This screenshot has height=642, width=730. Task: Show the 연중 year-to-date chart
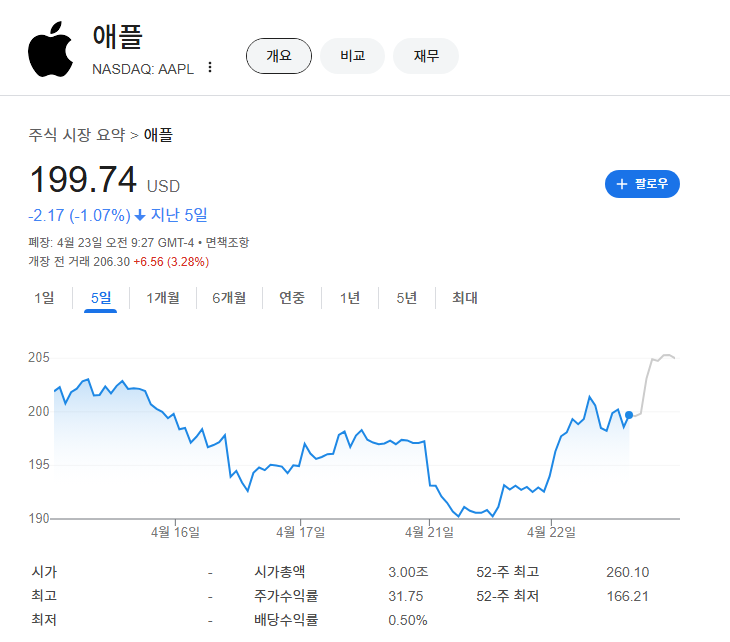click(x=292, y=298)
